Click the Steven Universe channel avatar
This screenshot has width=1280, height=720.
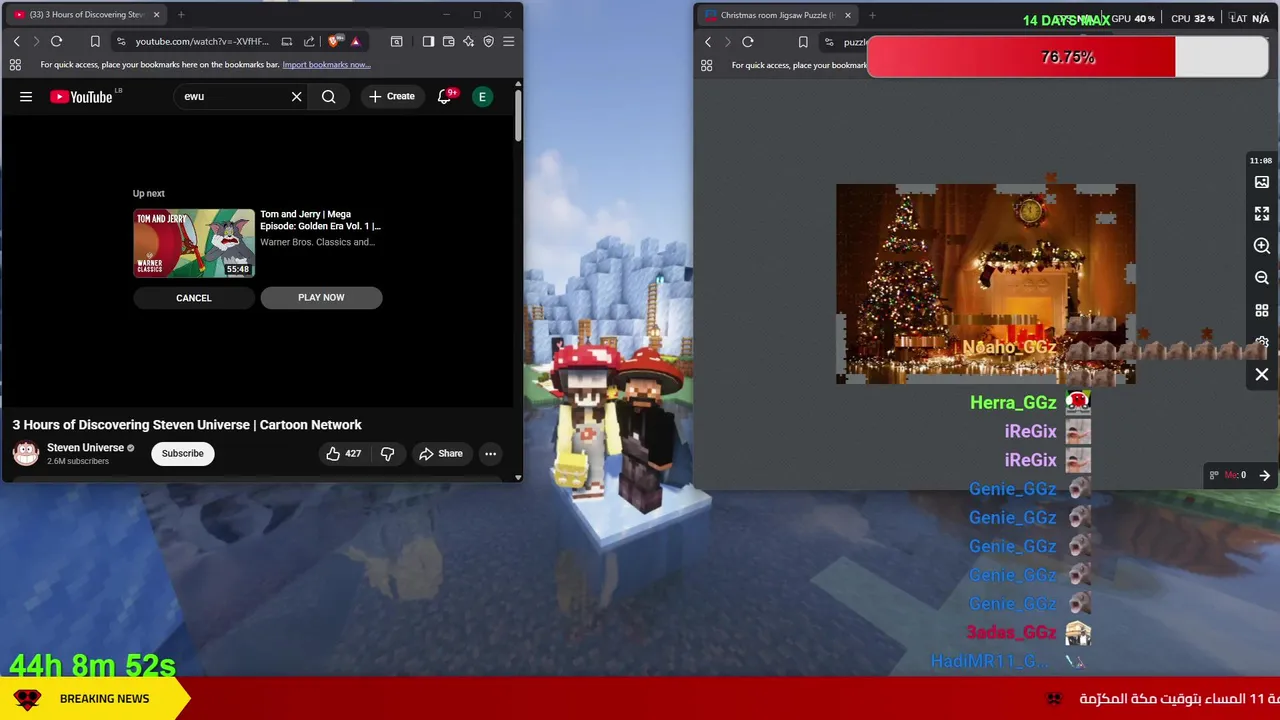[x=26, y=454]
